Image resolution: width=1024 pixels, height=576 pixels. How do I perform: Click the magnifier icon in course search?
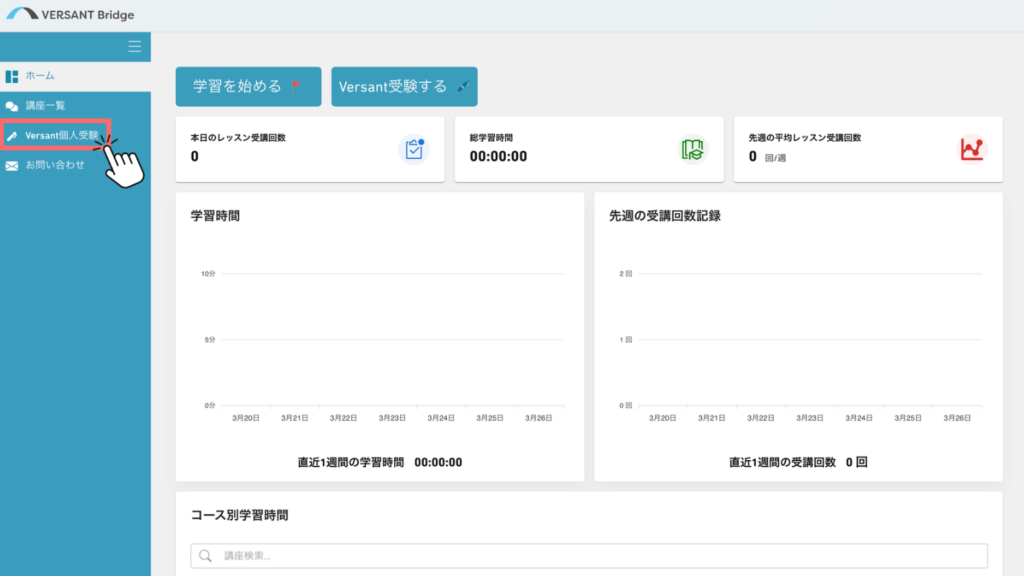coord(205,556)
